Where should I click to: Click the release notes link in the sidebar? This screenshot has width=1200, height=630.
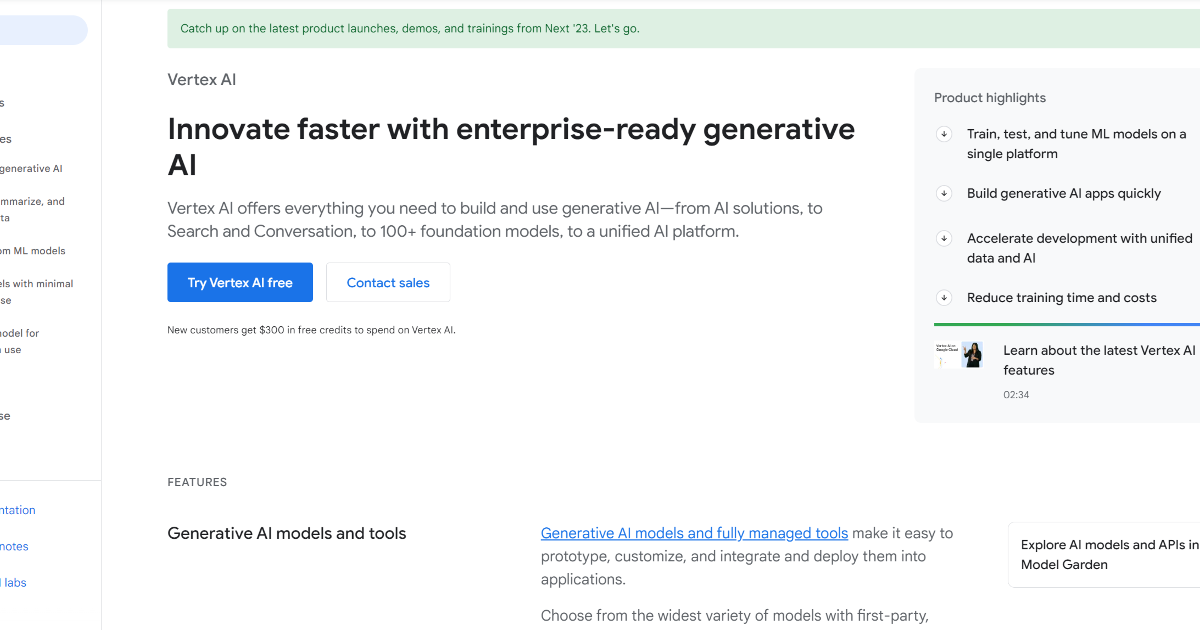point(14,545)
